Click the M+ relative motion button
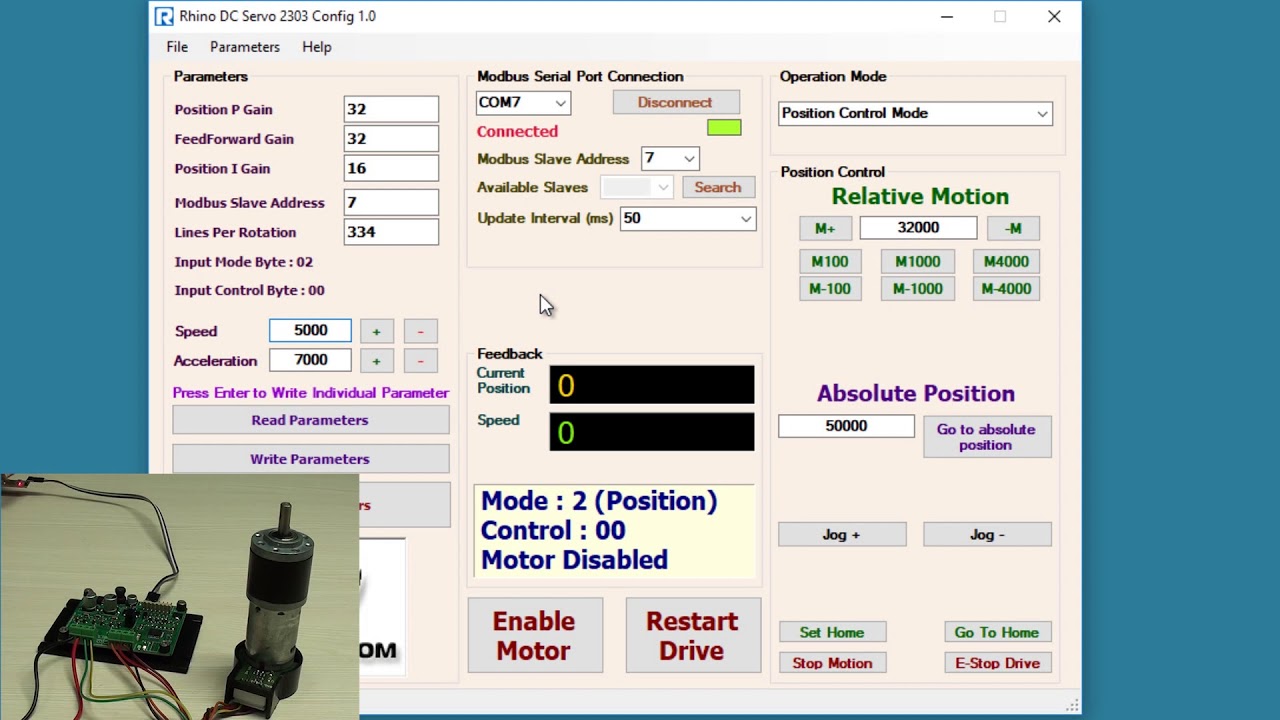This screenshot has width=1280, height=720. (x=825, y=228)
